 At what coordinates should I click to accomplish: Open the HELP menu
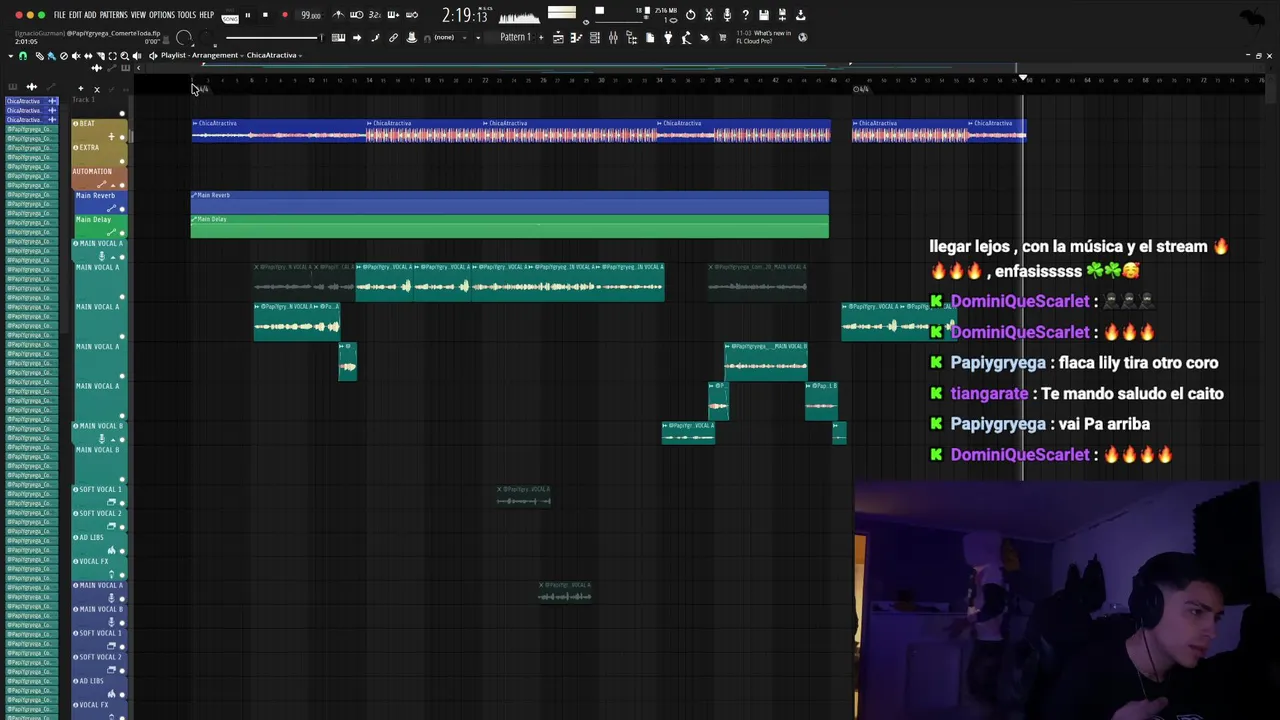tap(206, 15)
